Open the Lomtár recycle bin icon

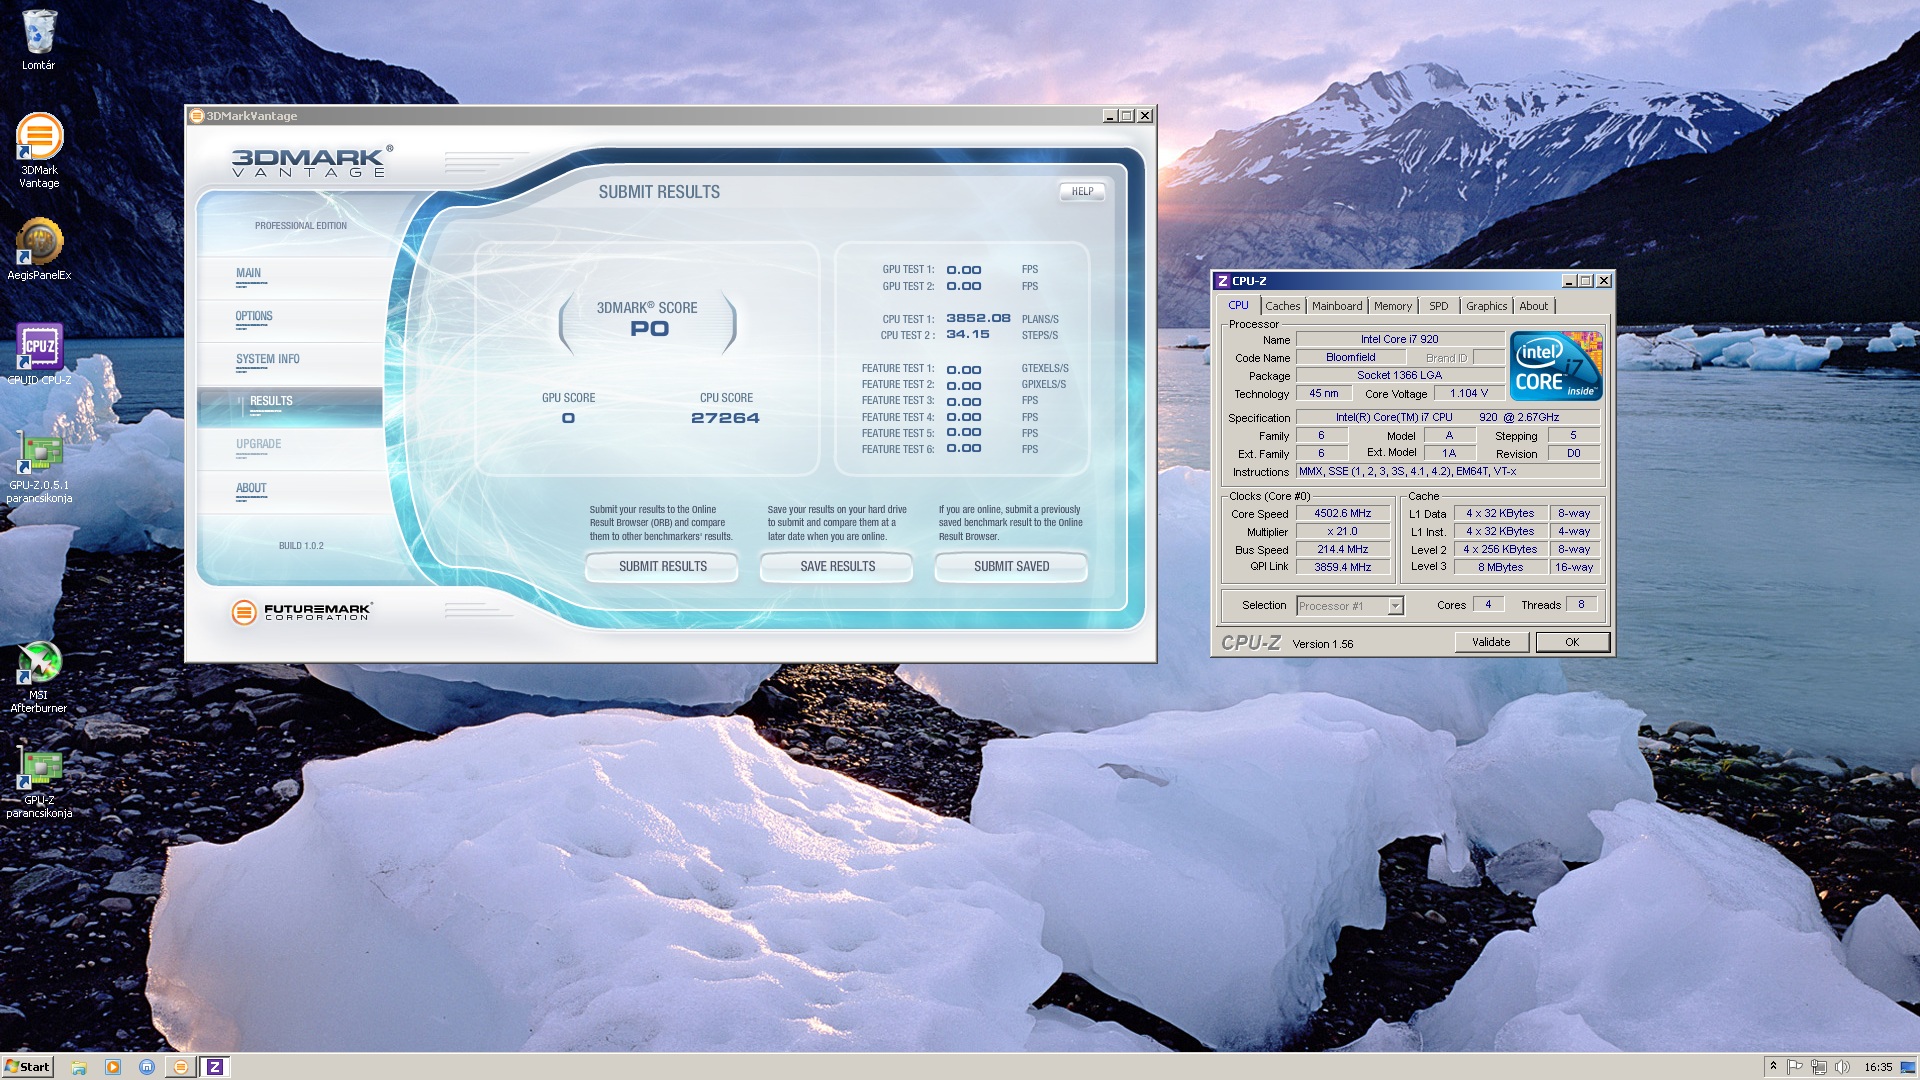pos(39,40)
